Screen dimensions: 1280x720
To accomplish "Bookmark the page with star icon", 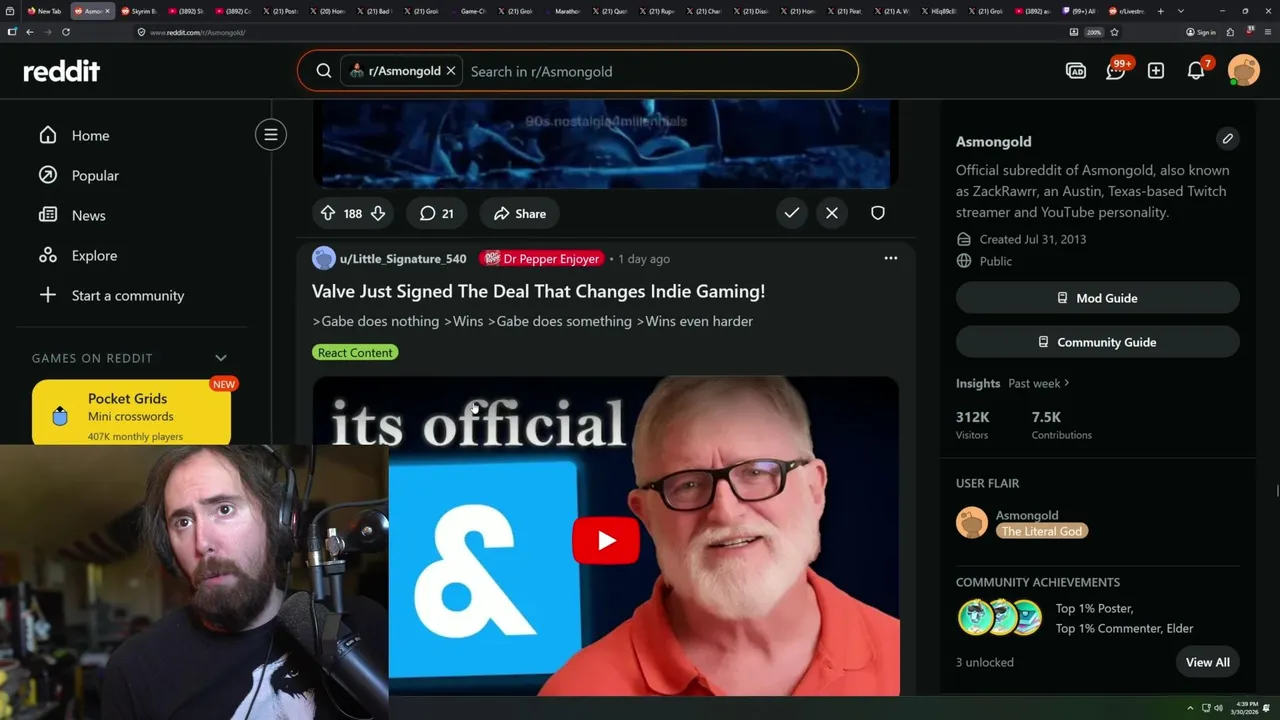I will [x=1114, y=32].
